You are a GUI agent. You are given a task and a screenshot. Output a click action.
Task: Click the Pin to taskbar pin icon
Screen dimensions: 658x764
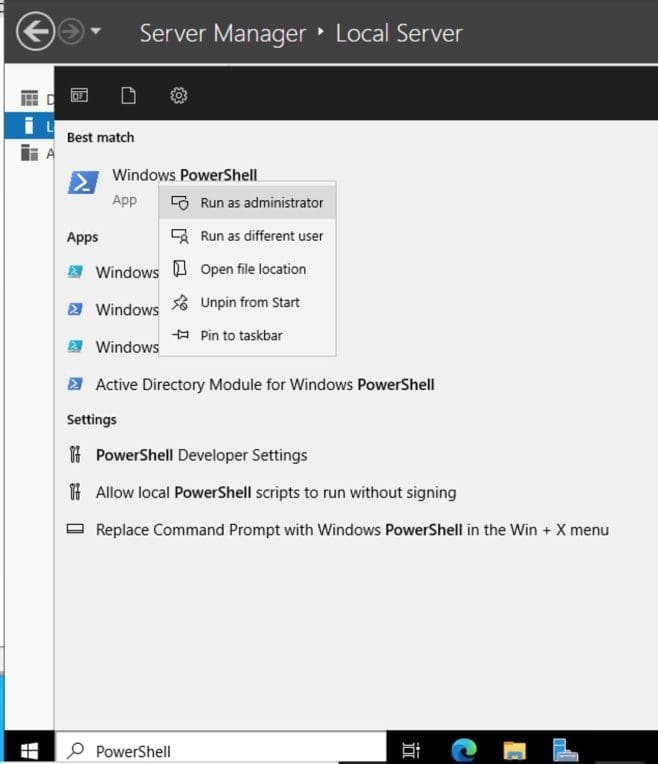pos(180,335)
